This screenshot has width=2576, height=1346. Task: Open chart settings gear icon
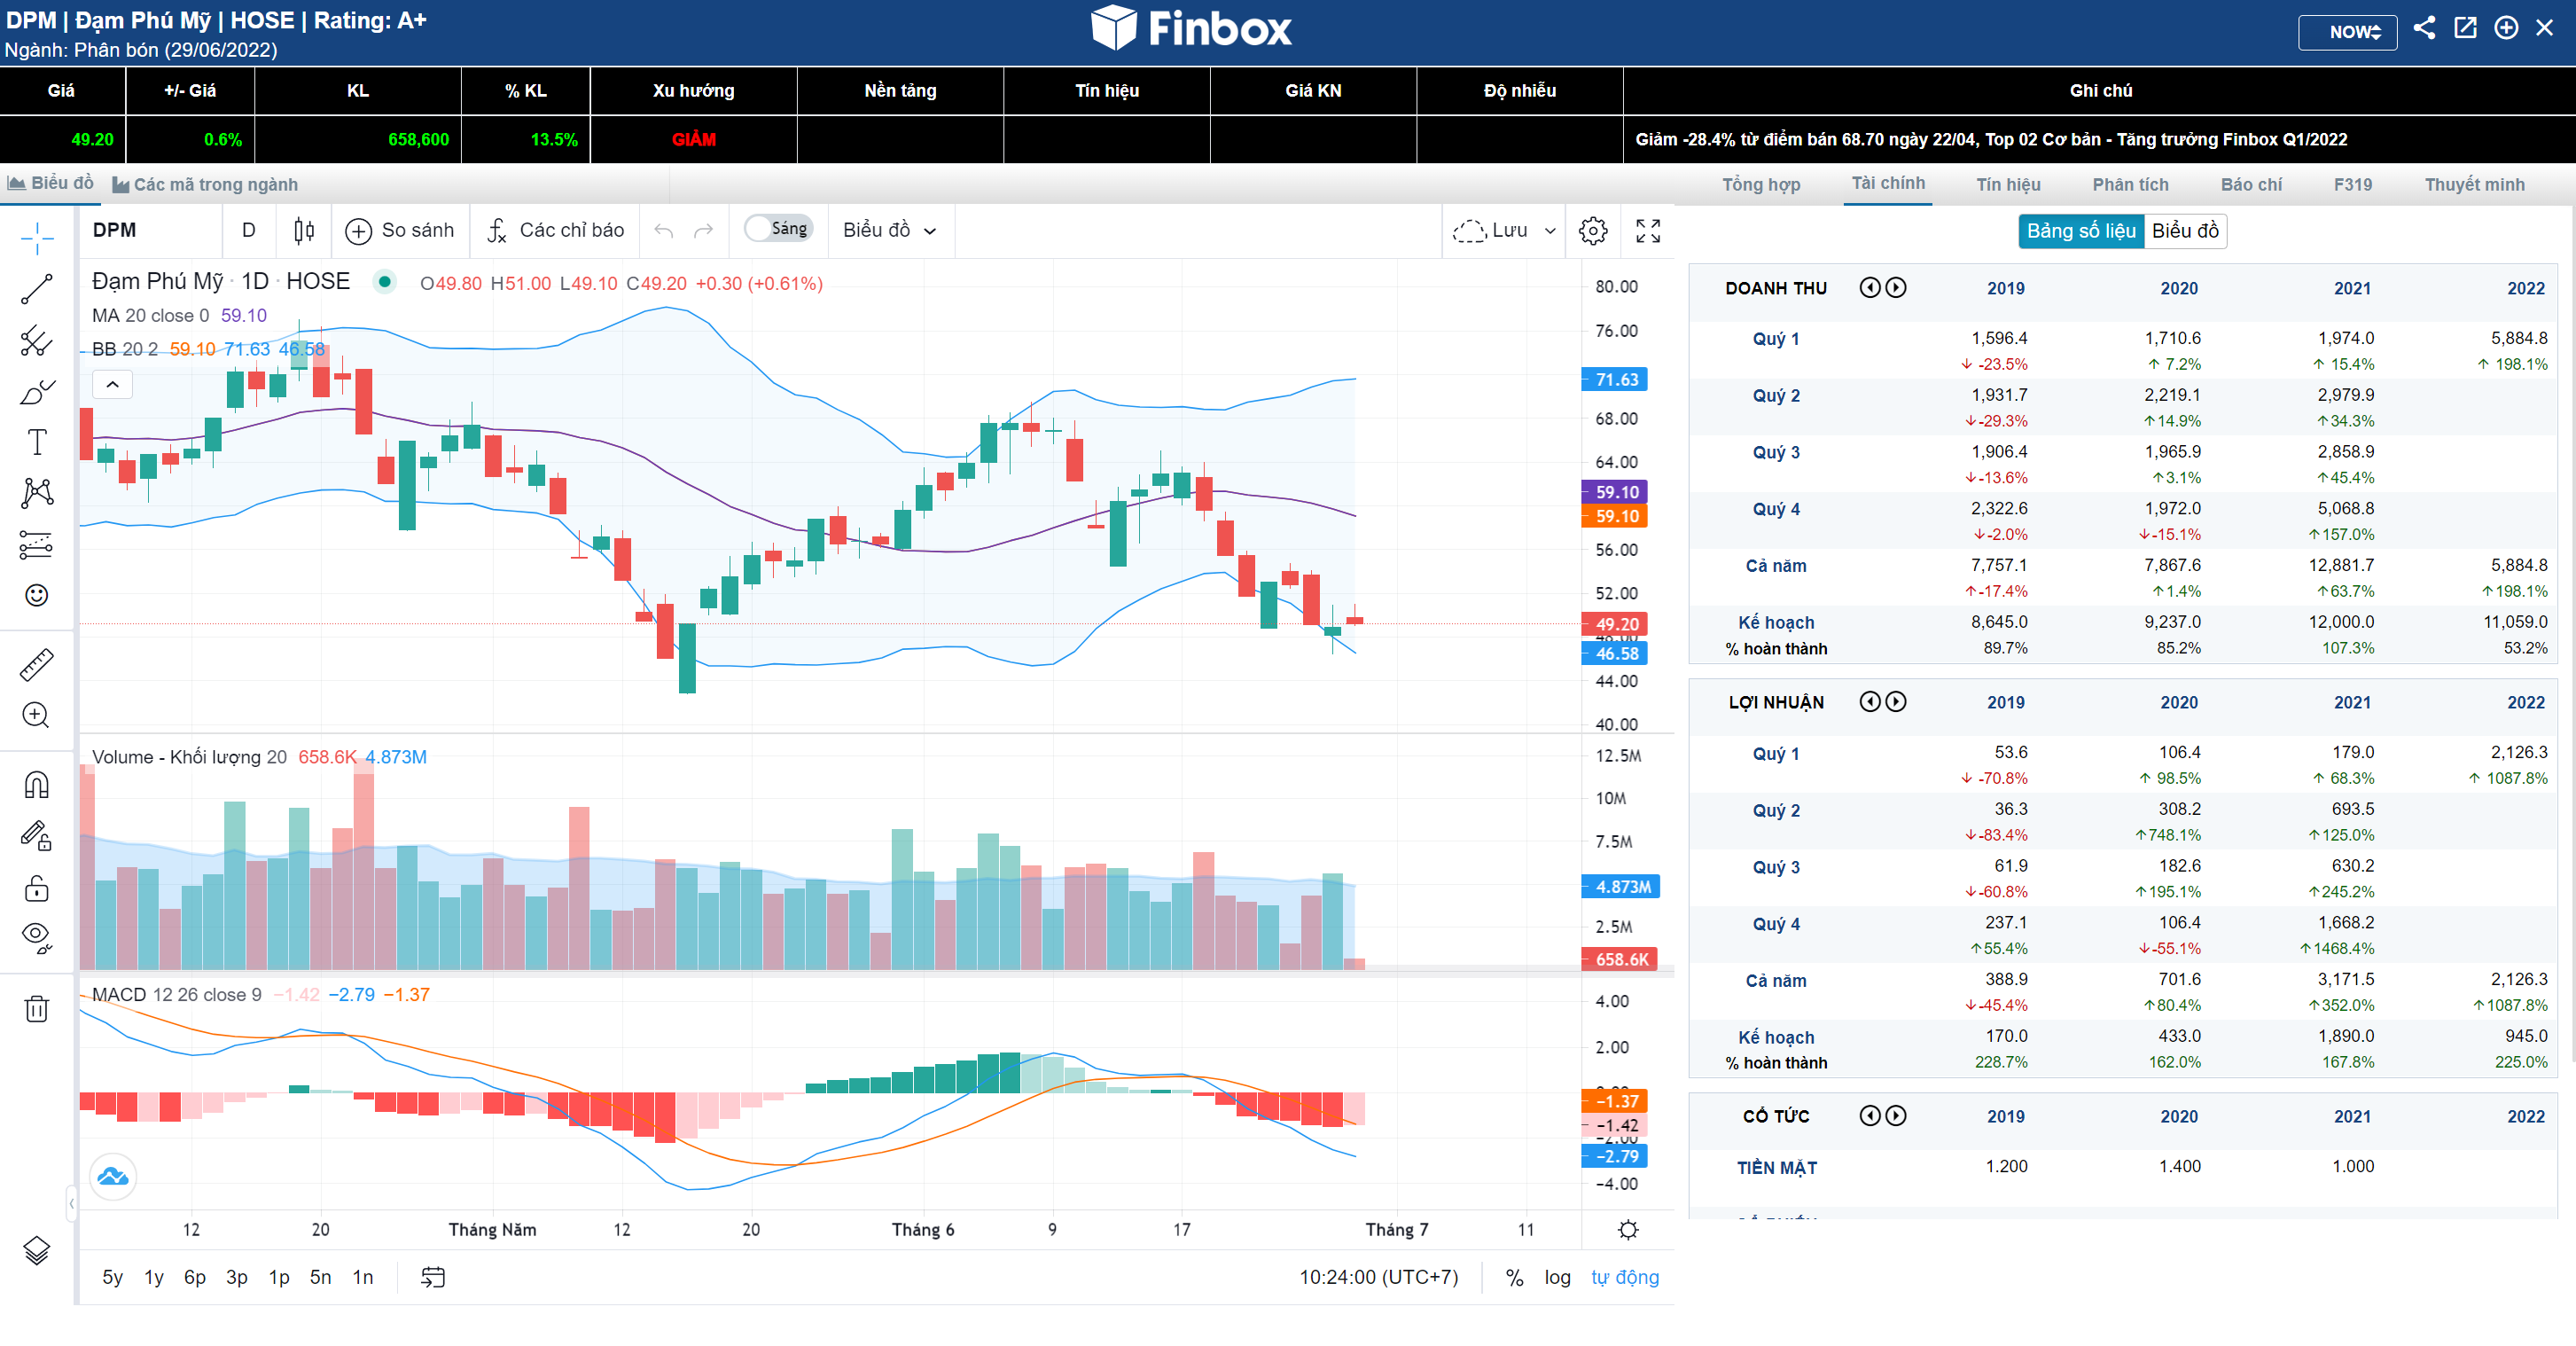pyautogui.click(x=1593, y=231)
